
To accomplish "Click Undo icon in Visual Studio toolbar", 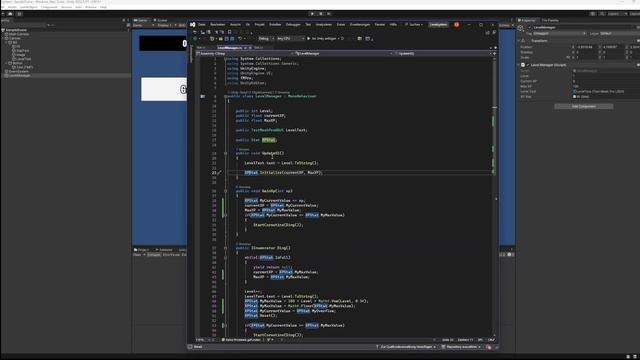I will coord(240,38).
